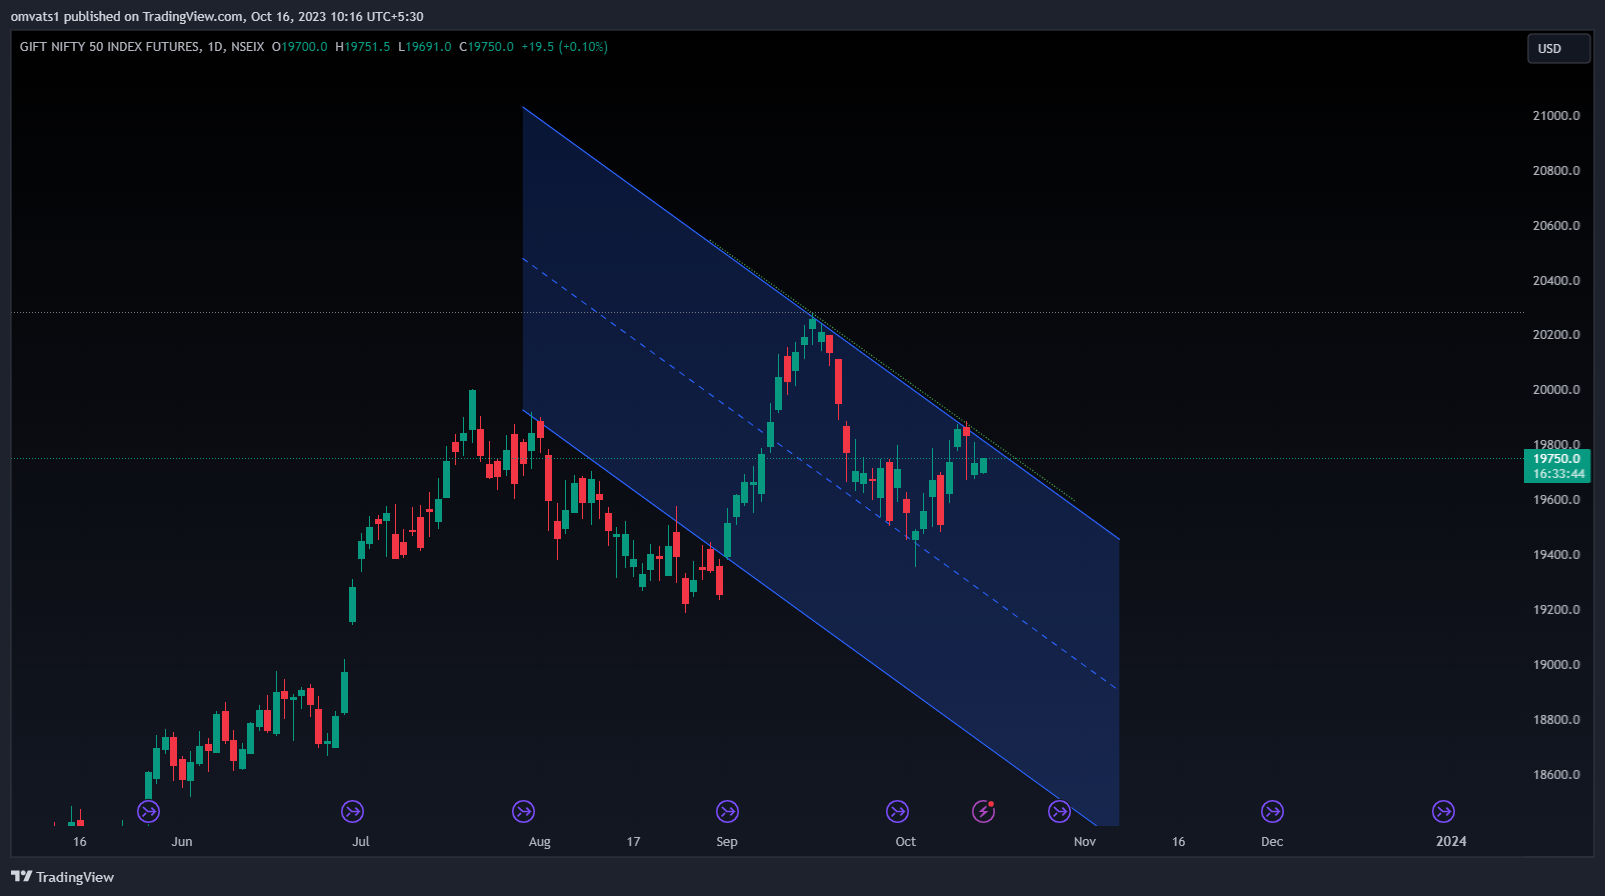Click the event marker icon left of Nov
Screen dimensions: 1605x896
point(1059,811)
